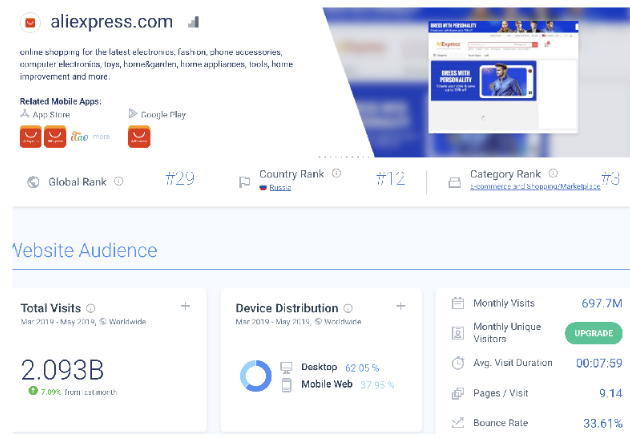Open the Category Rank info tooltip icon

tap(553, 173)
